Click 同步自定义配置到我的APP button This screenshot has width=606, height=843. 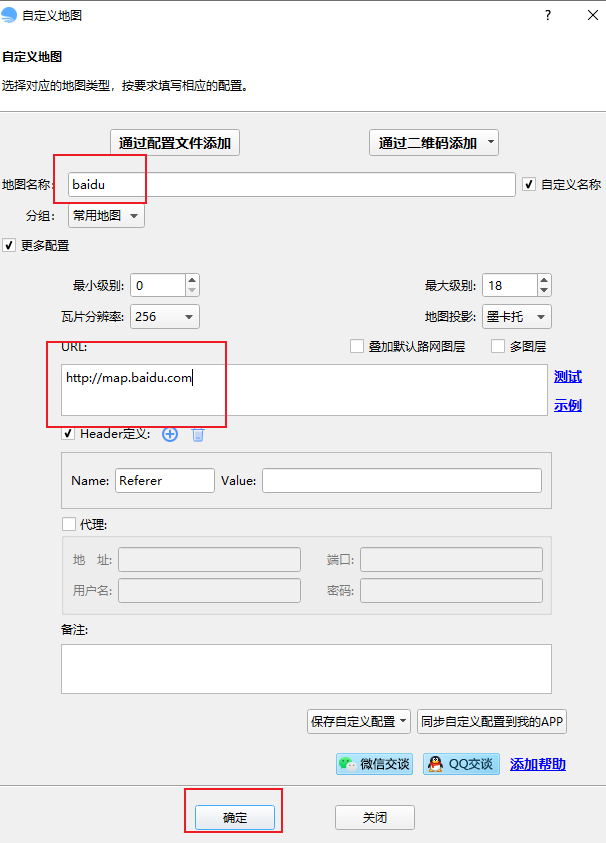(x=492, y=721)
